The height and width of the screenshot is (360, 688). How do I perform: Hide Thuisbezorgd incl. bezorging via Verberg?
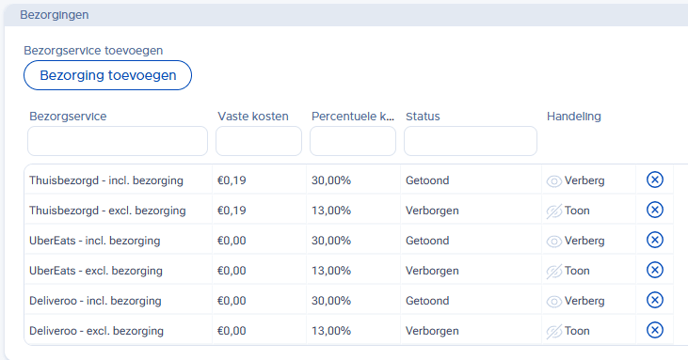(x=576, y=180)
